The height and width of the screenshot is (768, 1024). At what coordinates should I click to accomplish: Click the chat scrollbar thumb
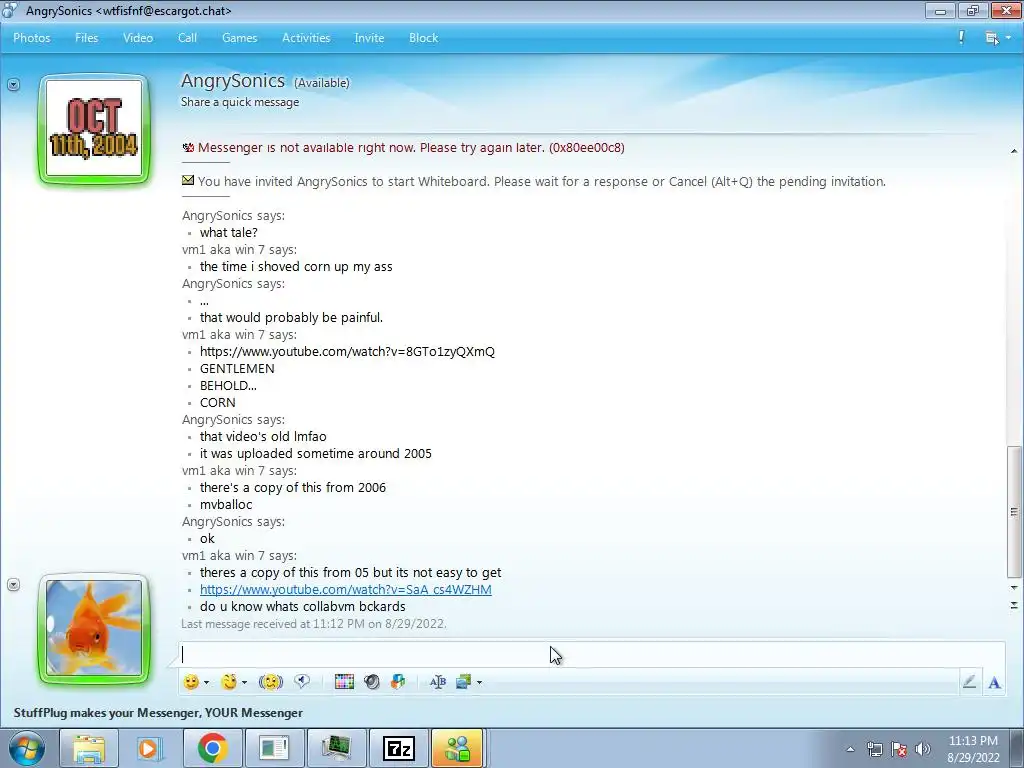1014,511
